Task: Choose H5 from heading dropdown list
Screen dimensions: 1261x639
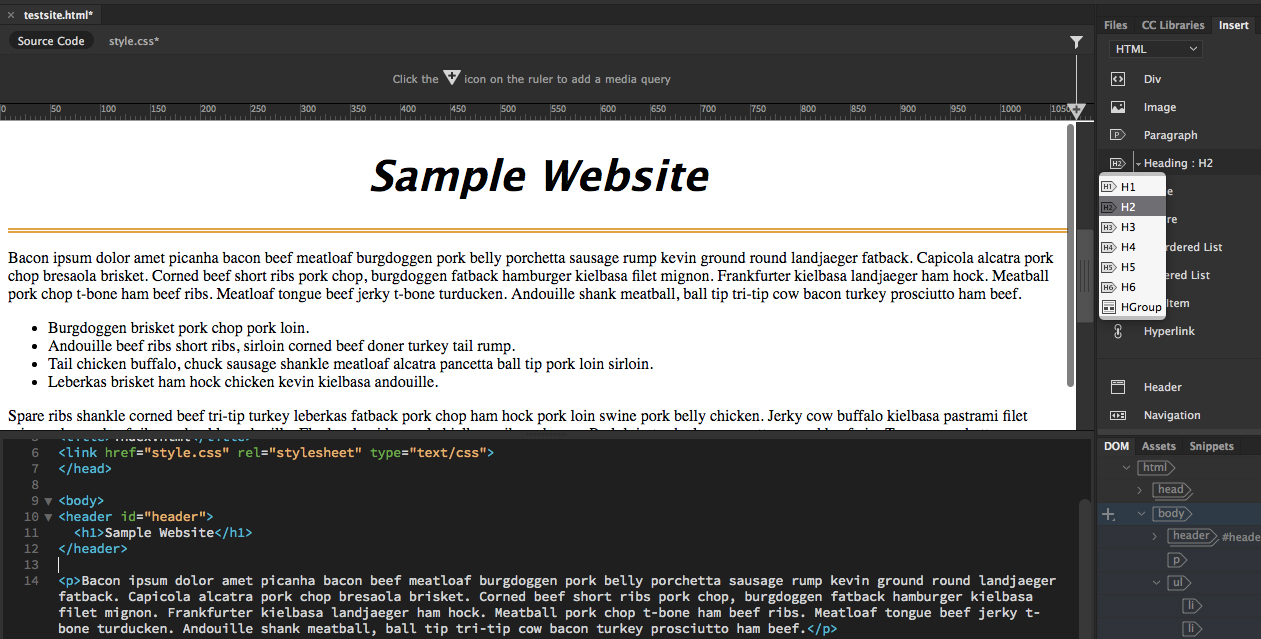Action: tap(1132, 267)
